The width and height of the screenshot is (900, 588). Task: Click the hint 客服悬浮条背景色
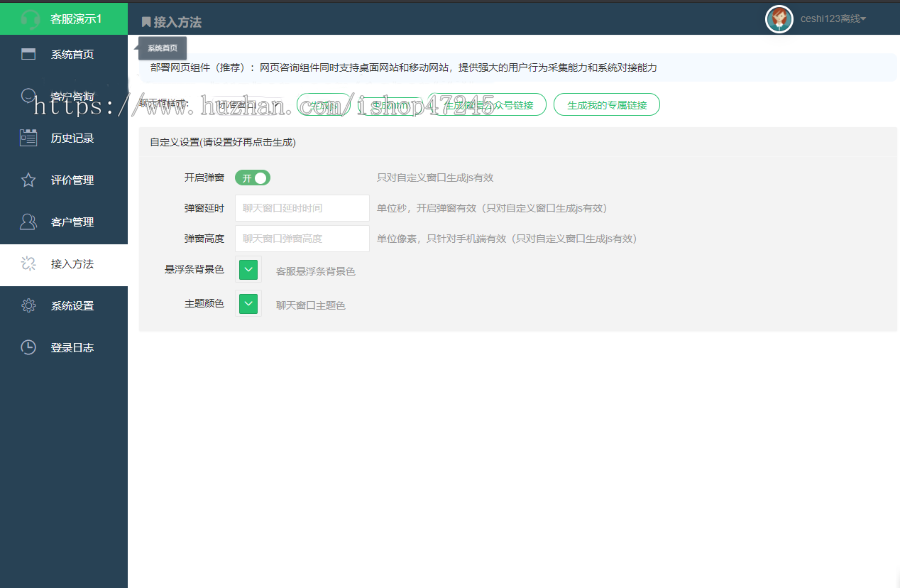coord(316,271)
